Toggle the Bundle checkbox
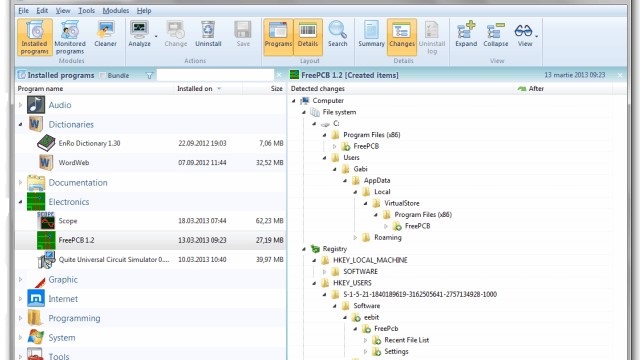Viewport: 640px width, 360px height. tap(103, 76)
